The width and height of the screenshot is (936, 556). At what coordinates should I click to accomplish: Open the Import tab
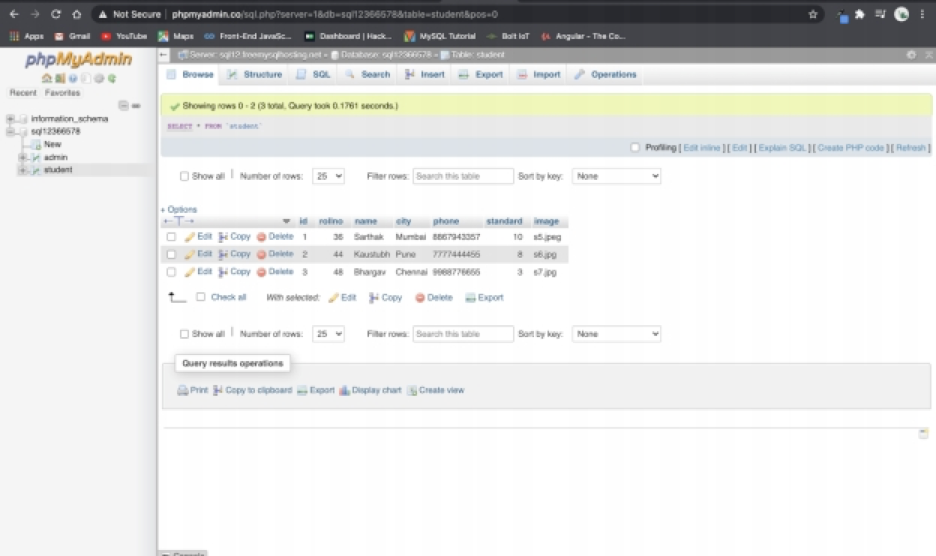(539, 75)
